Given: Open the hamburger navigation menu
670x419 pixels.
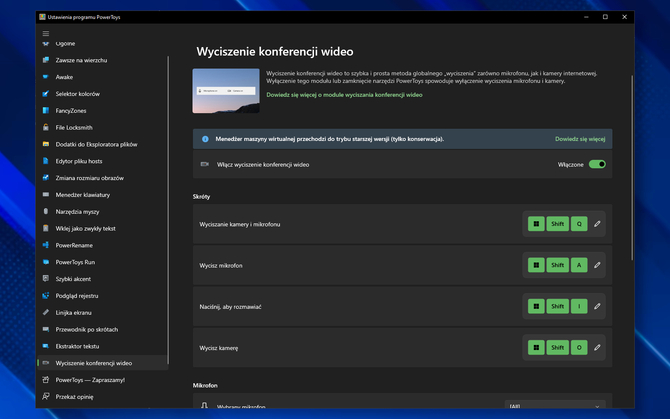Looking at the screenshot, I should click(46, 33).
